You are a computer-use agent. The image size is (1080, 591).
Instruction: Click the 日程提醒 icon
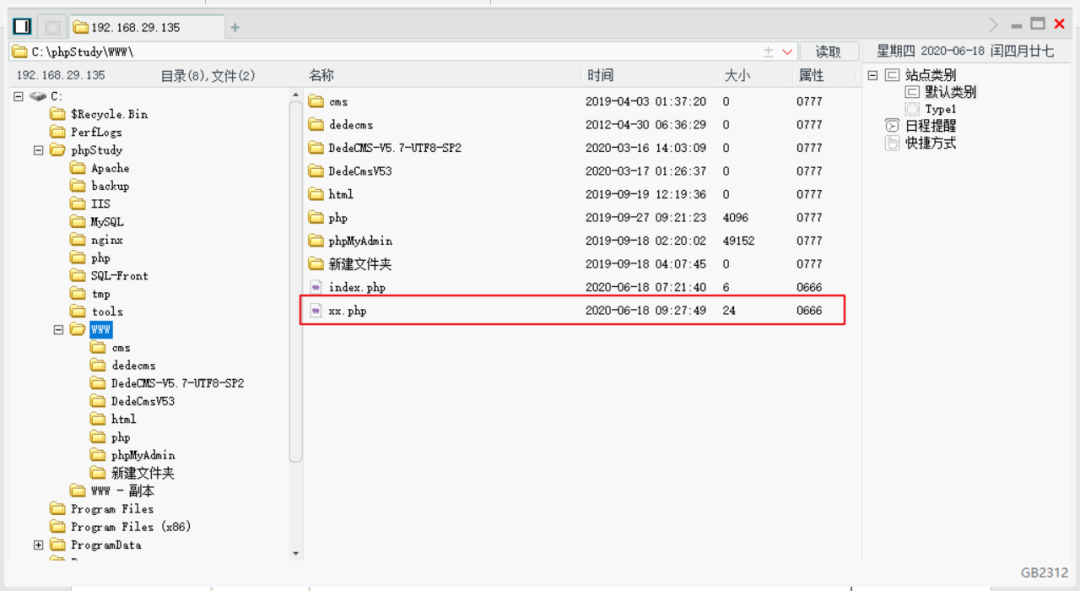(892, 125)
